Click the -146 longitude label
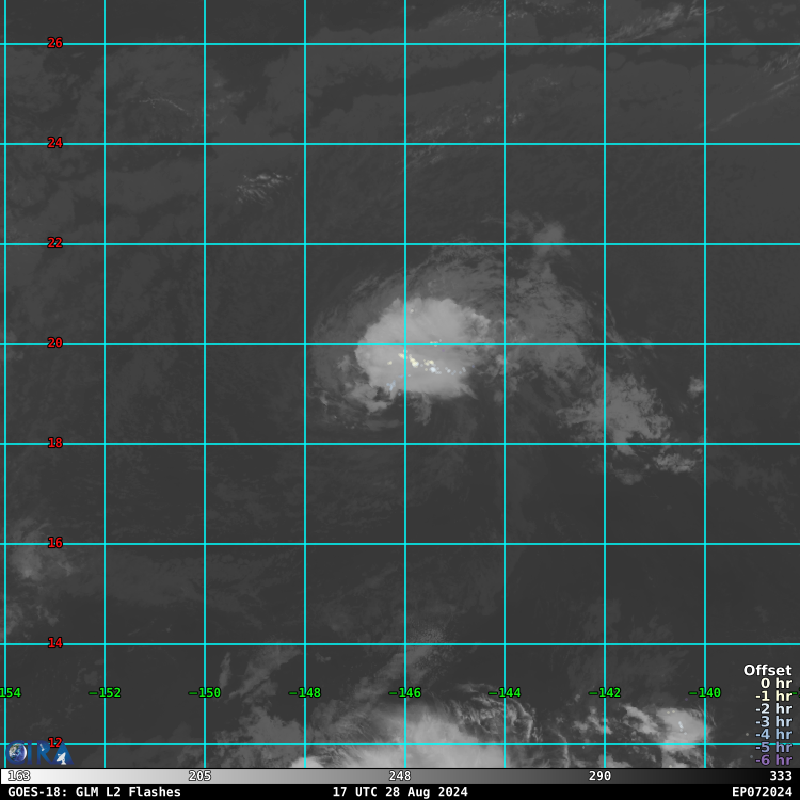 click(x=404, y=693)
